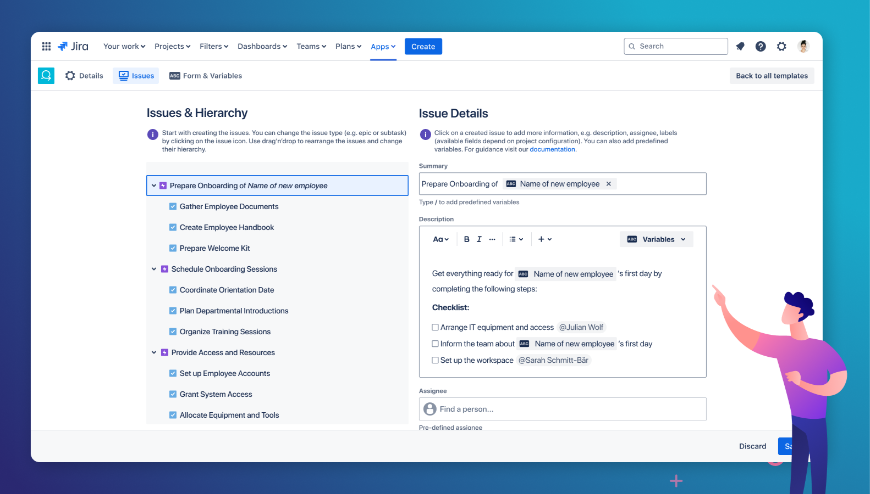The height and width of the screenshot is (494, 870).
Task: Check Inform the team about checklist item
Action: (435, 344)
